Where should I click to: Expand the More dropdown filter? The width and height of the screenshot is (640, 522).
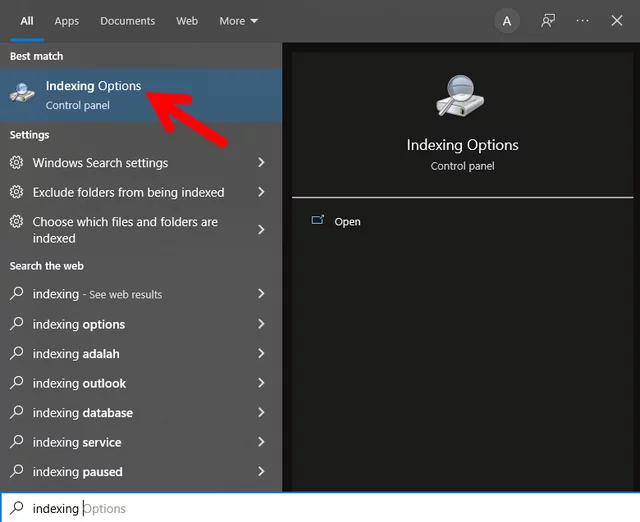point(238,21)
